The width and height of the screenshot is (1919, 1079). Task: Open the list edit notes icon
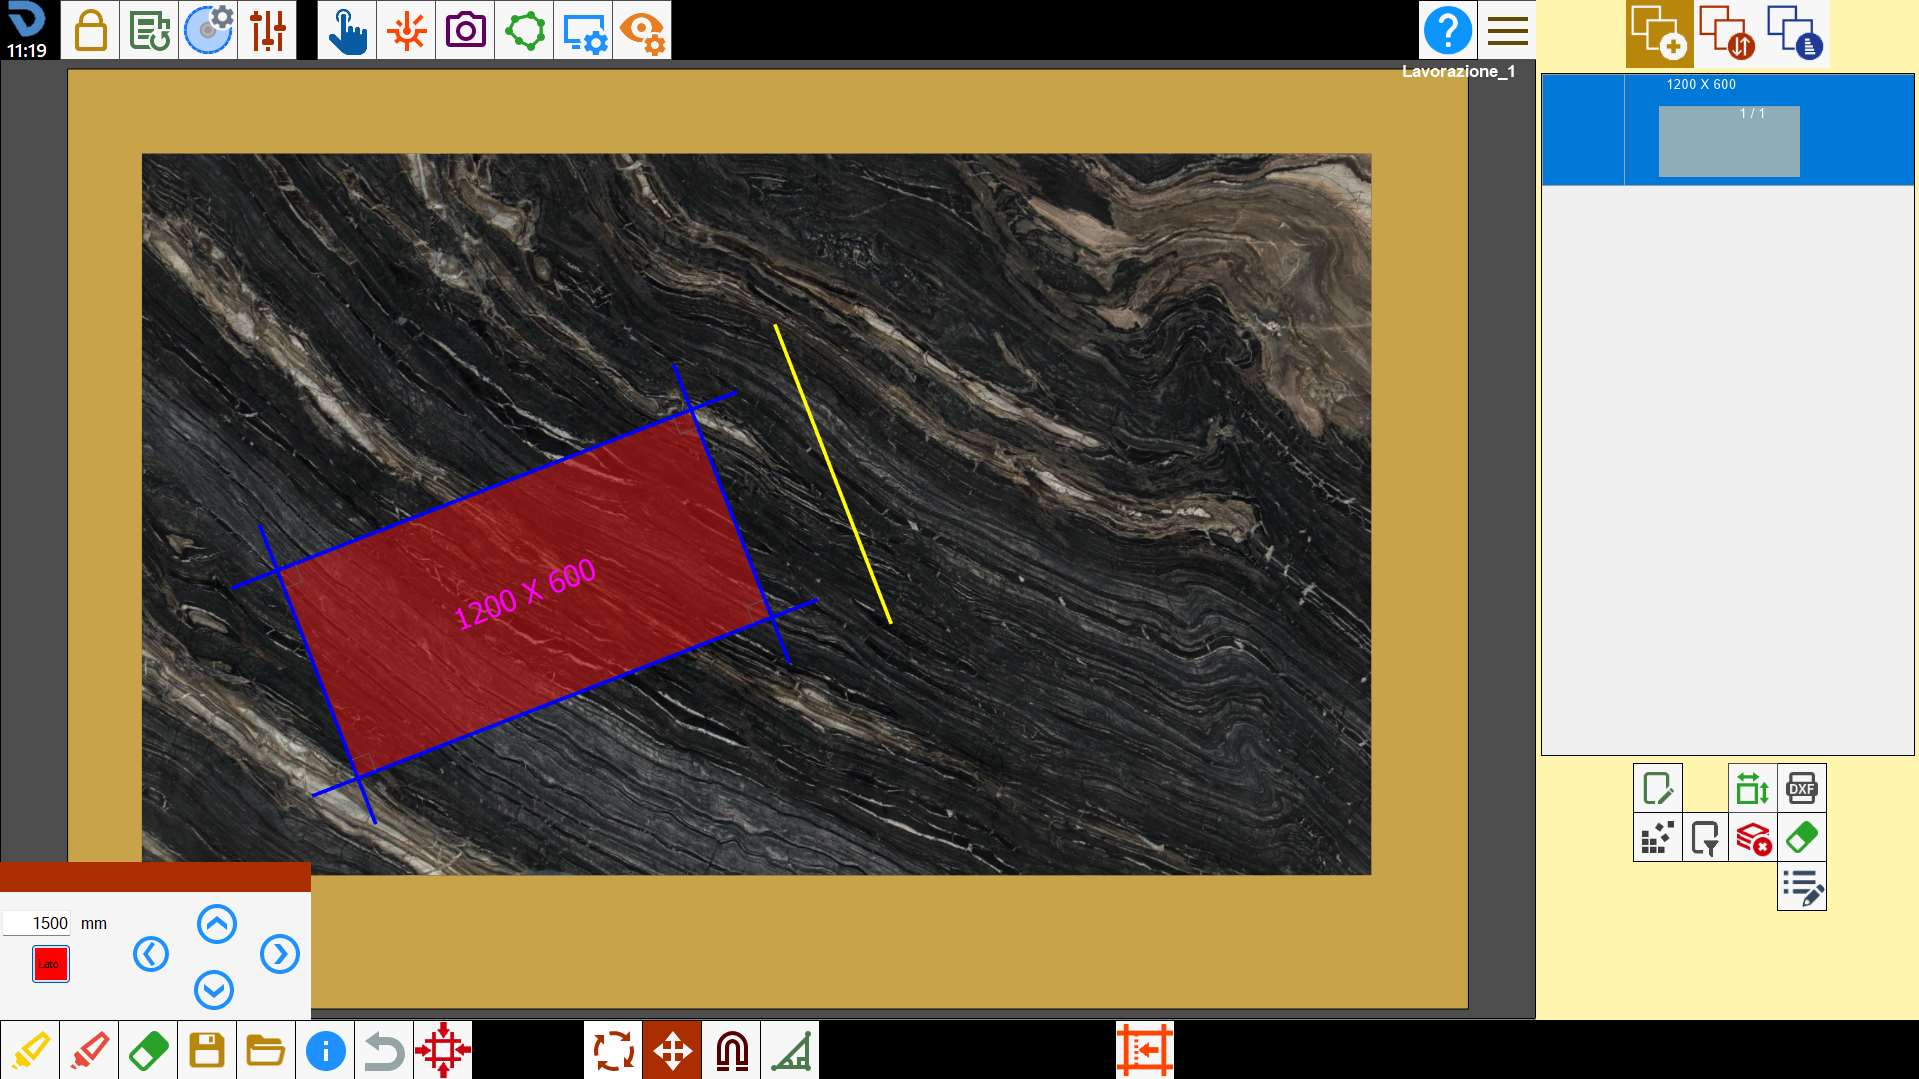1801,886
